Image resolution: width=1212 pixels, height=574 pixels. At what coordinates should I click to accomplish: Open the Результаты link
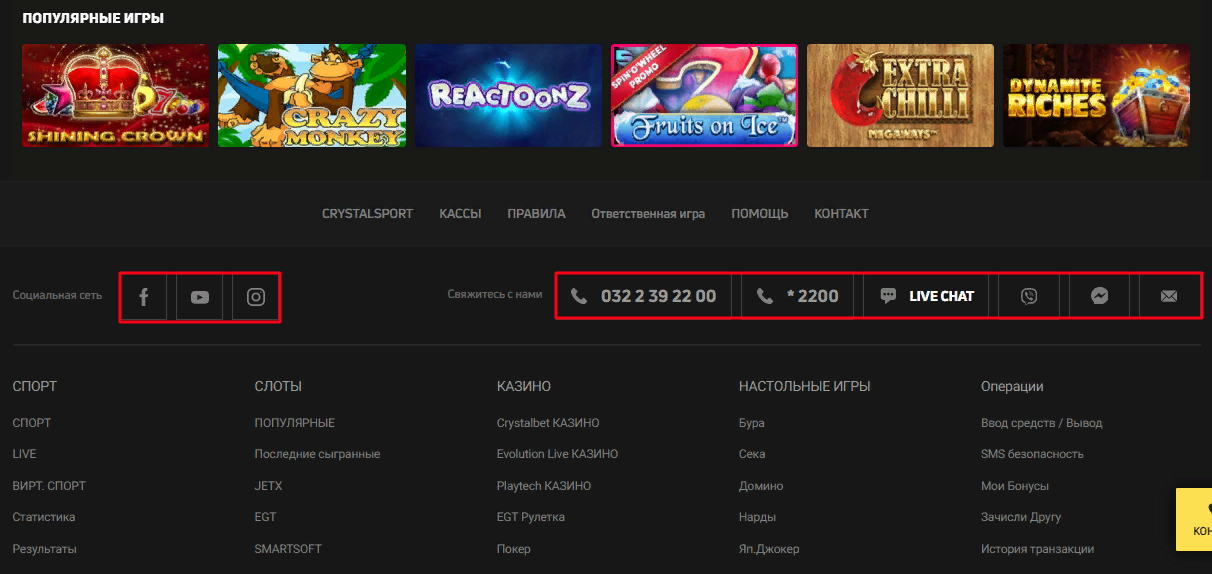tap(44, 549)
